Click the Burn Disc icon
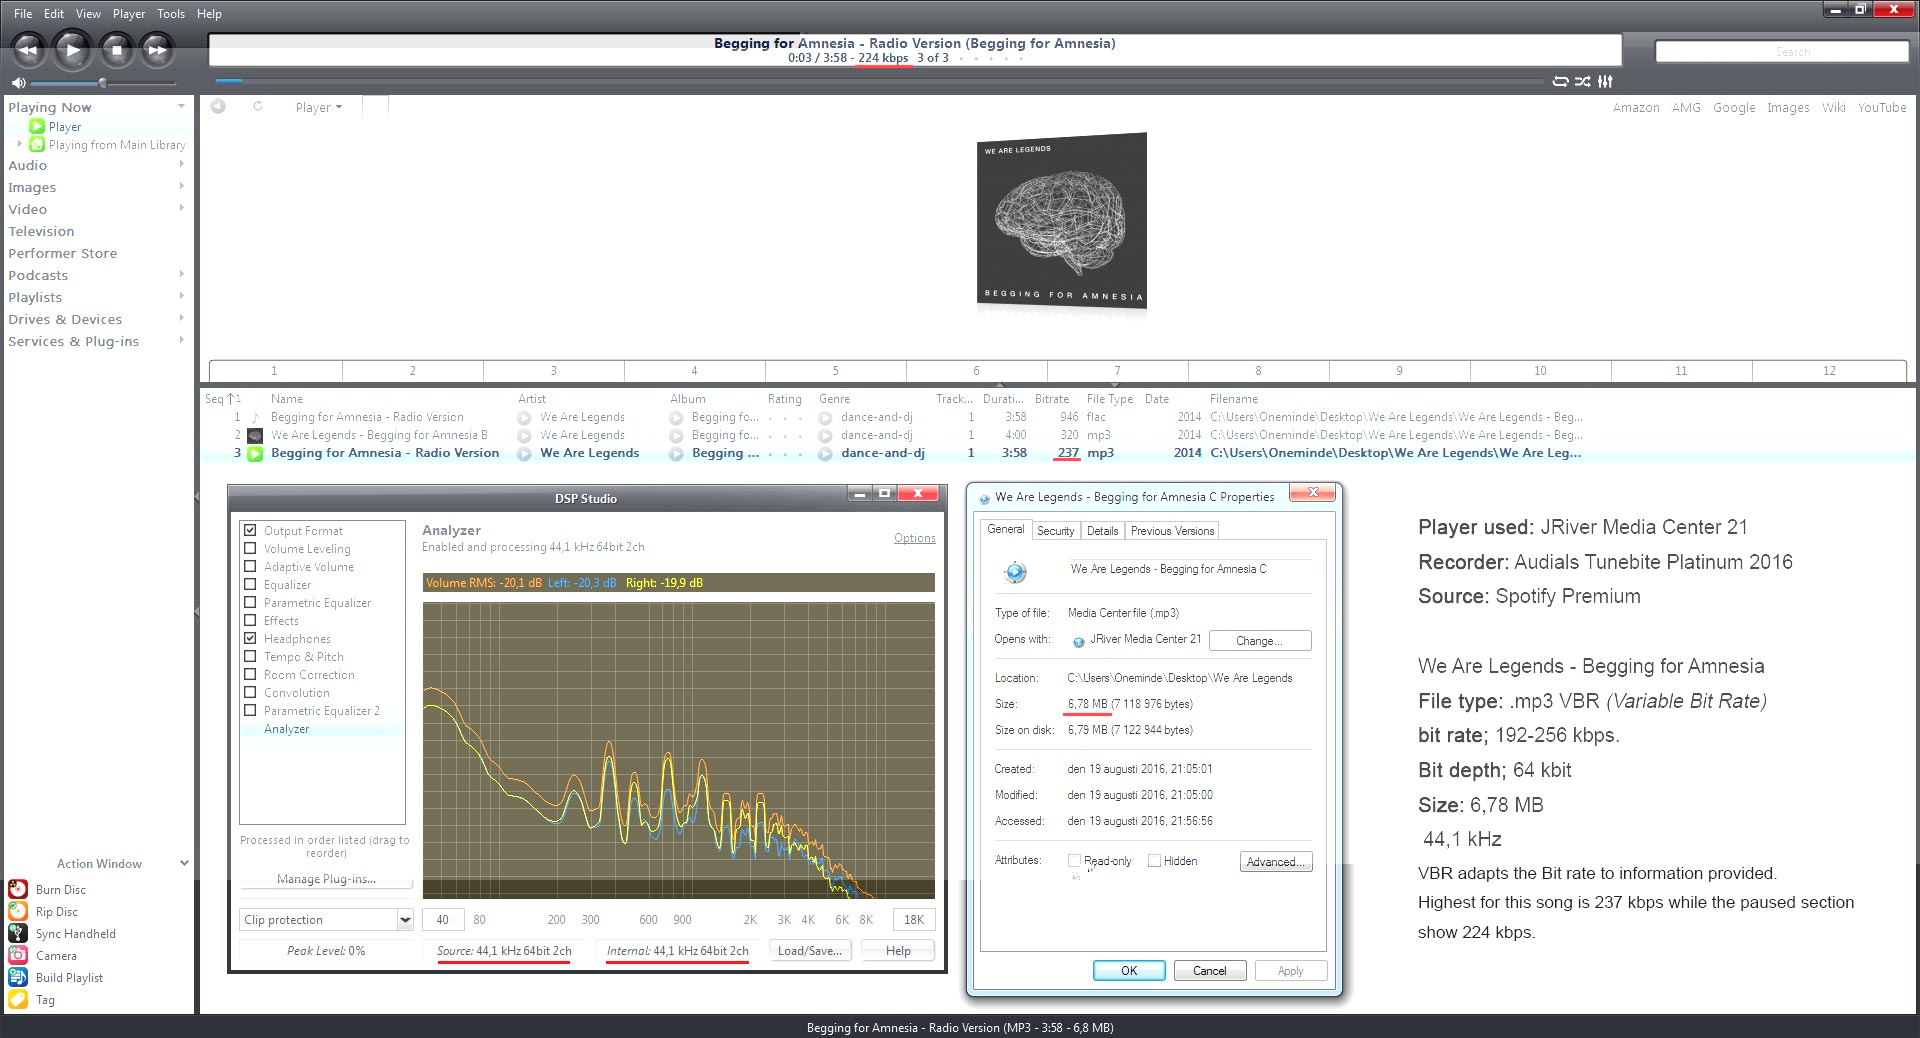 tap(18, 889)
